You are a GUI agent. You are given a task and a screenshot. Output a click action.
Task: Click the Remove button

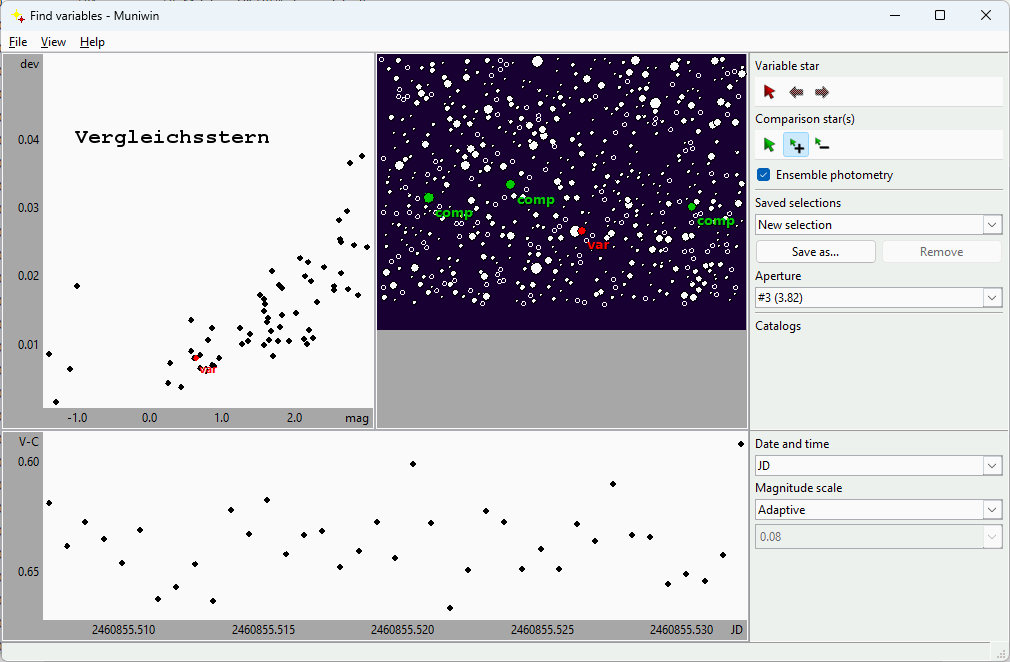941,252
